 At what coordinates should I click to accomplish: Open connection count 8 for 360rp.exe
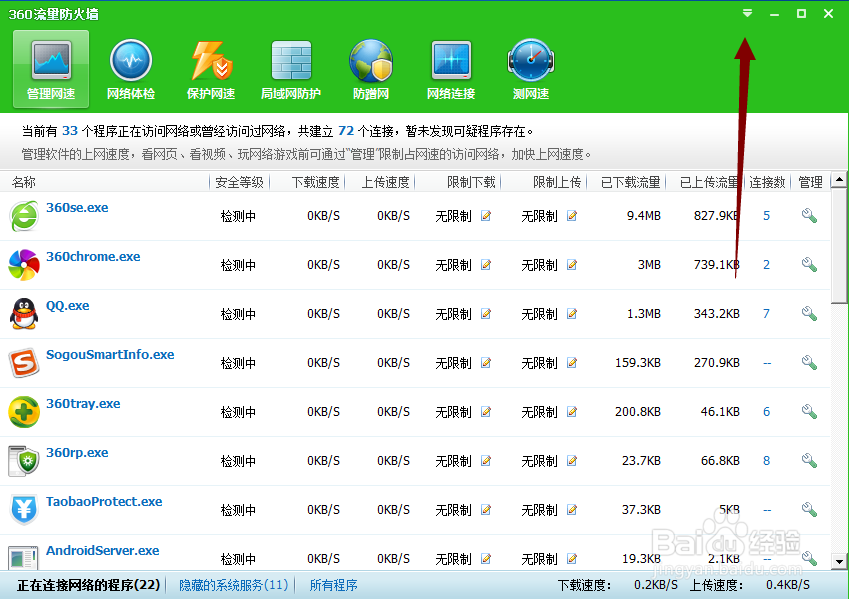766,461
